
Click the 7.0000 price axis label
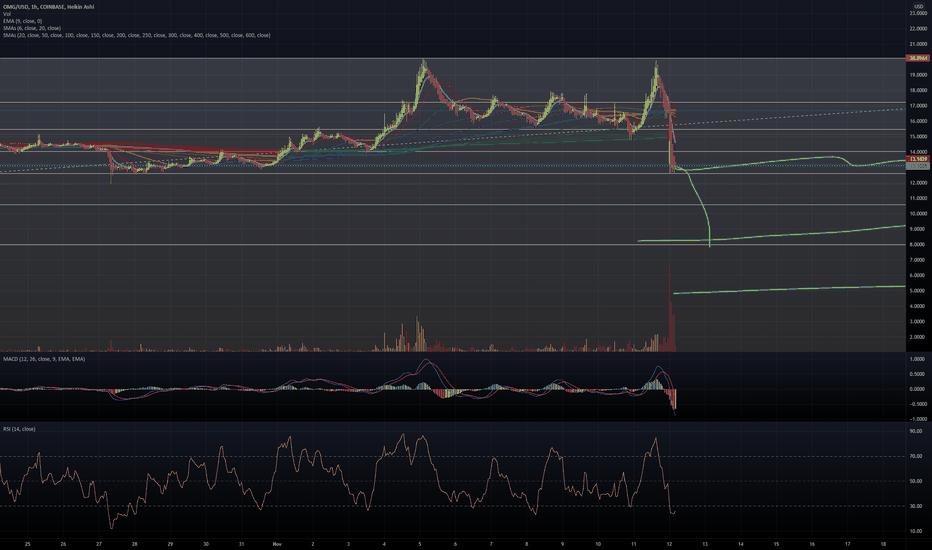click(918, 260)
